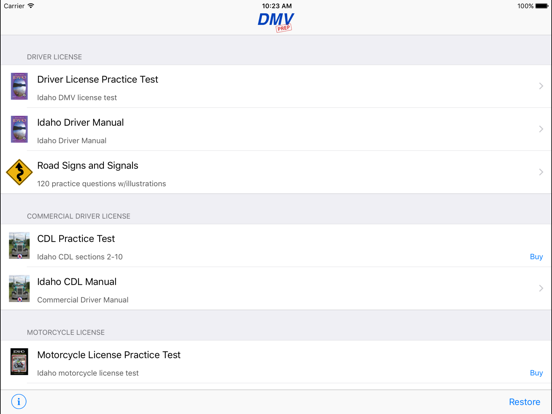The height and width of the screenshot is (414, 552).
Task: Open the chevron for Idaho Driver Manual
Action: tap(541, 129)
